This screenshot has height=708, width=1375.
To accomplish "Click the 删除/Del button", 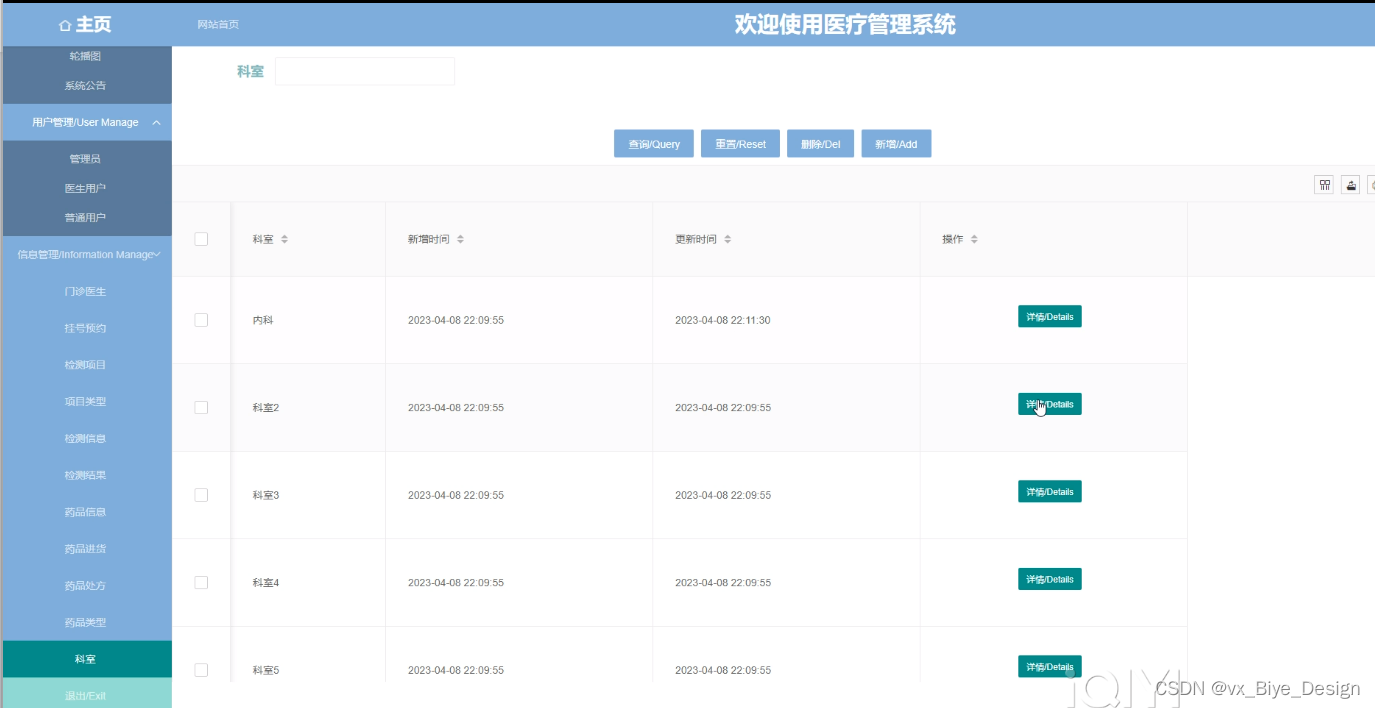I will pos(820,144).
